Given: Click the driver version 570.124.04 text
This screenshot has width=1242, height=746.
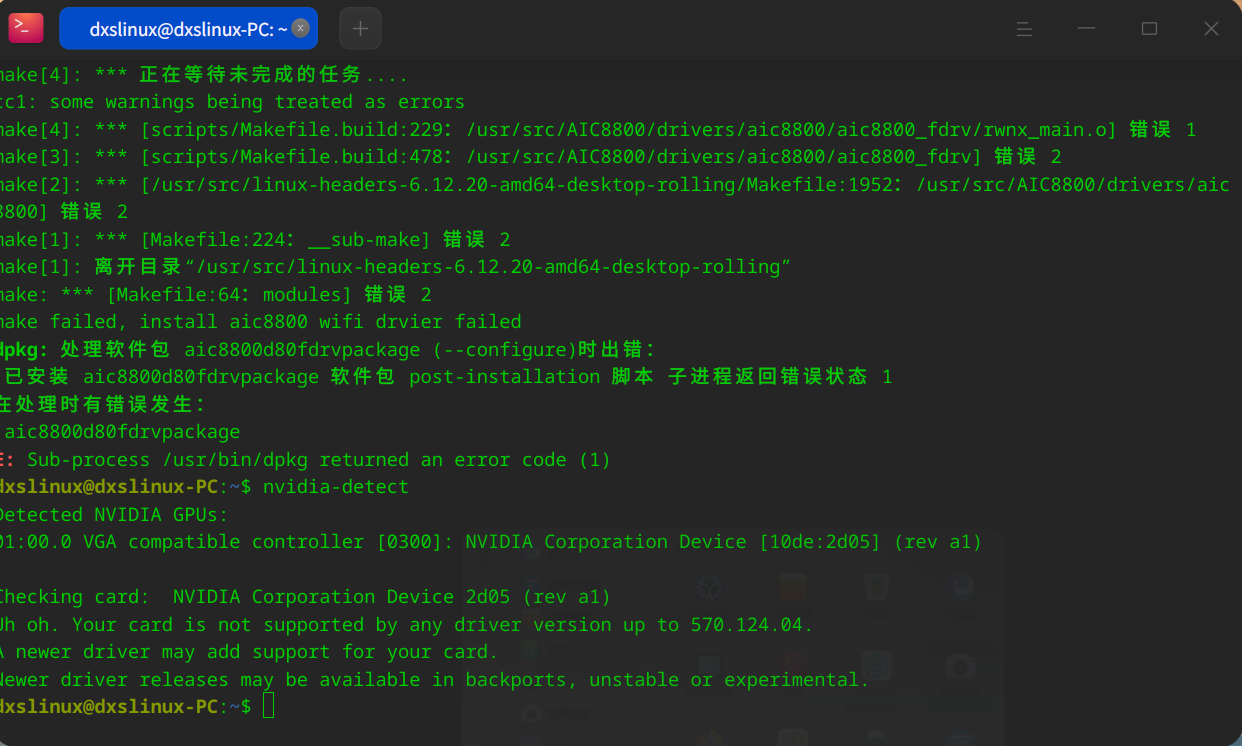Looking at the screenshot, I should pos(751,625).
